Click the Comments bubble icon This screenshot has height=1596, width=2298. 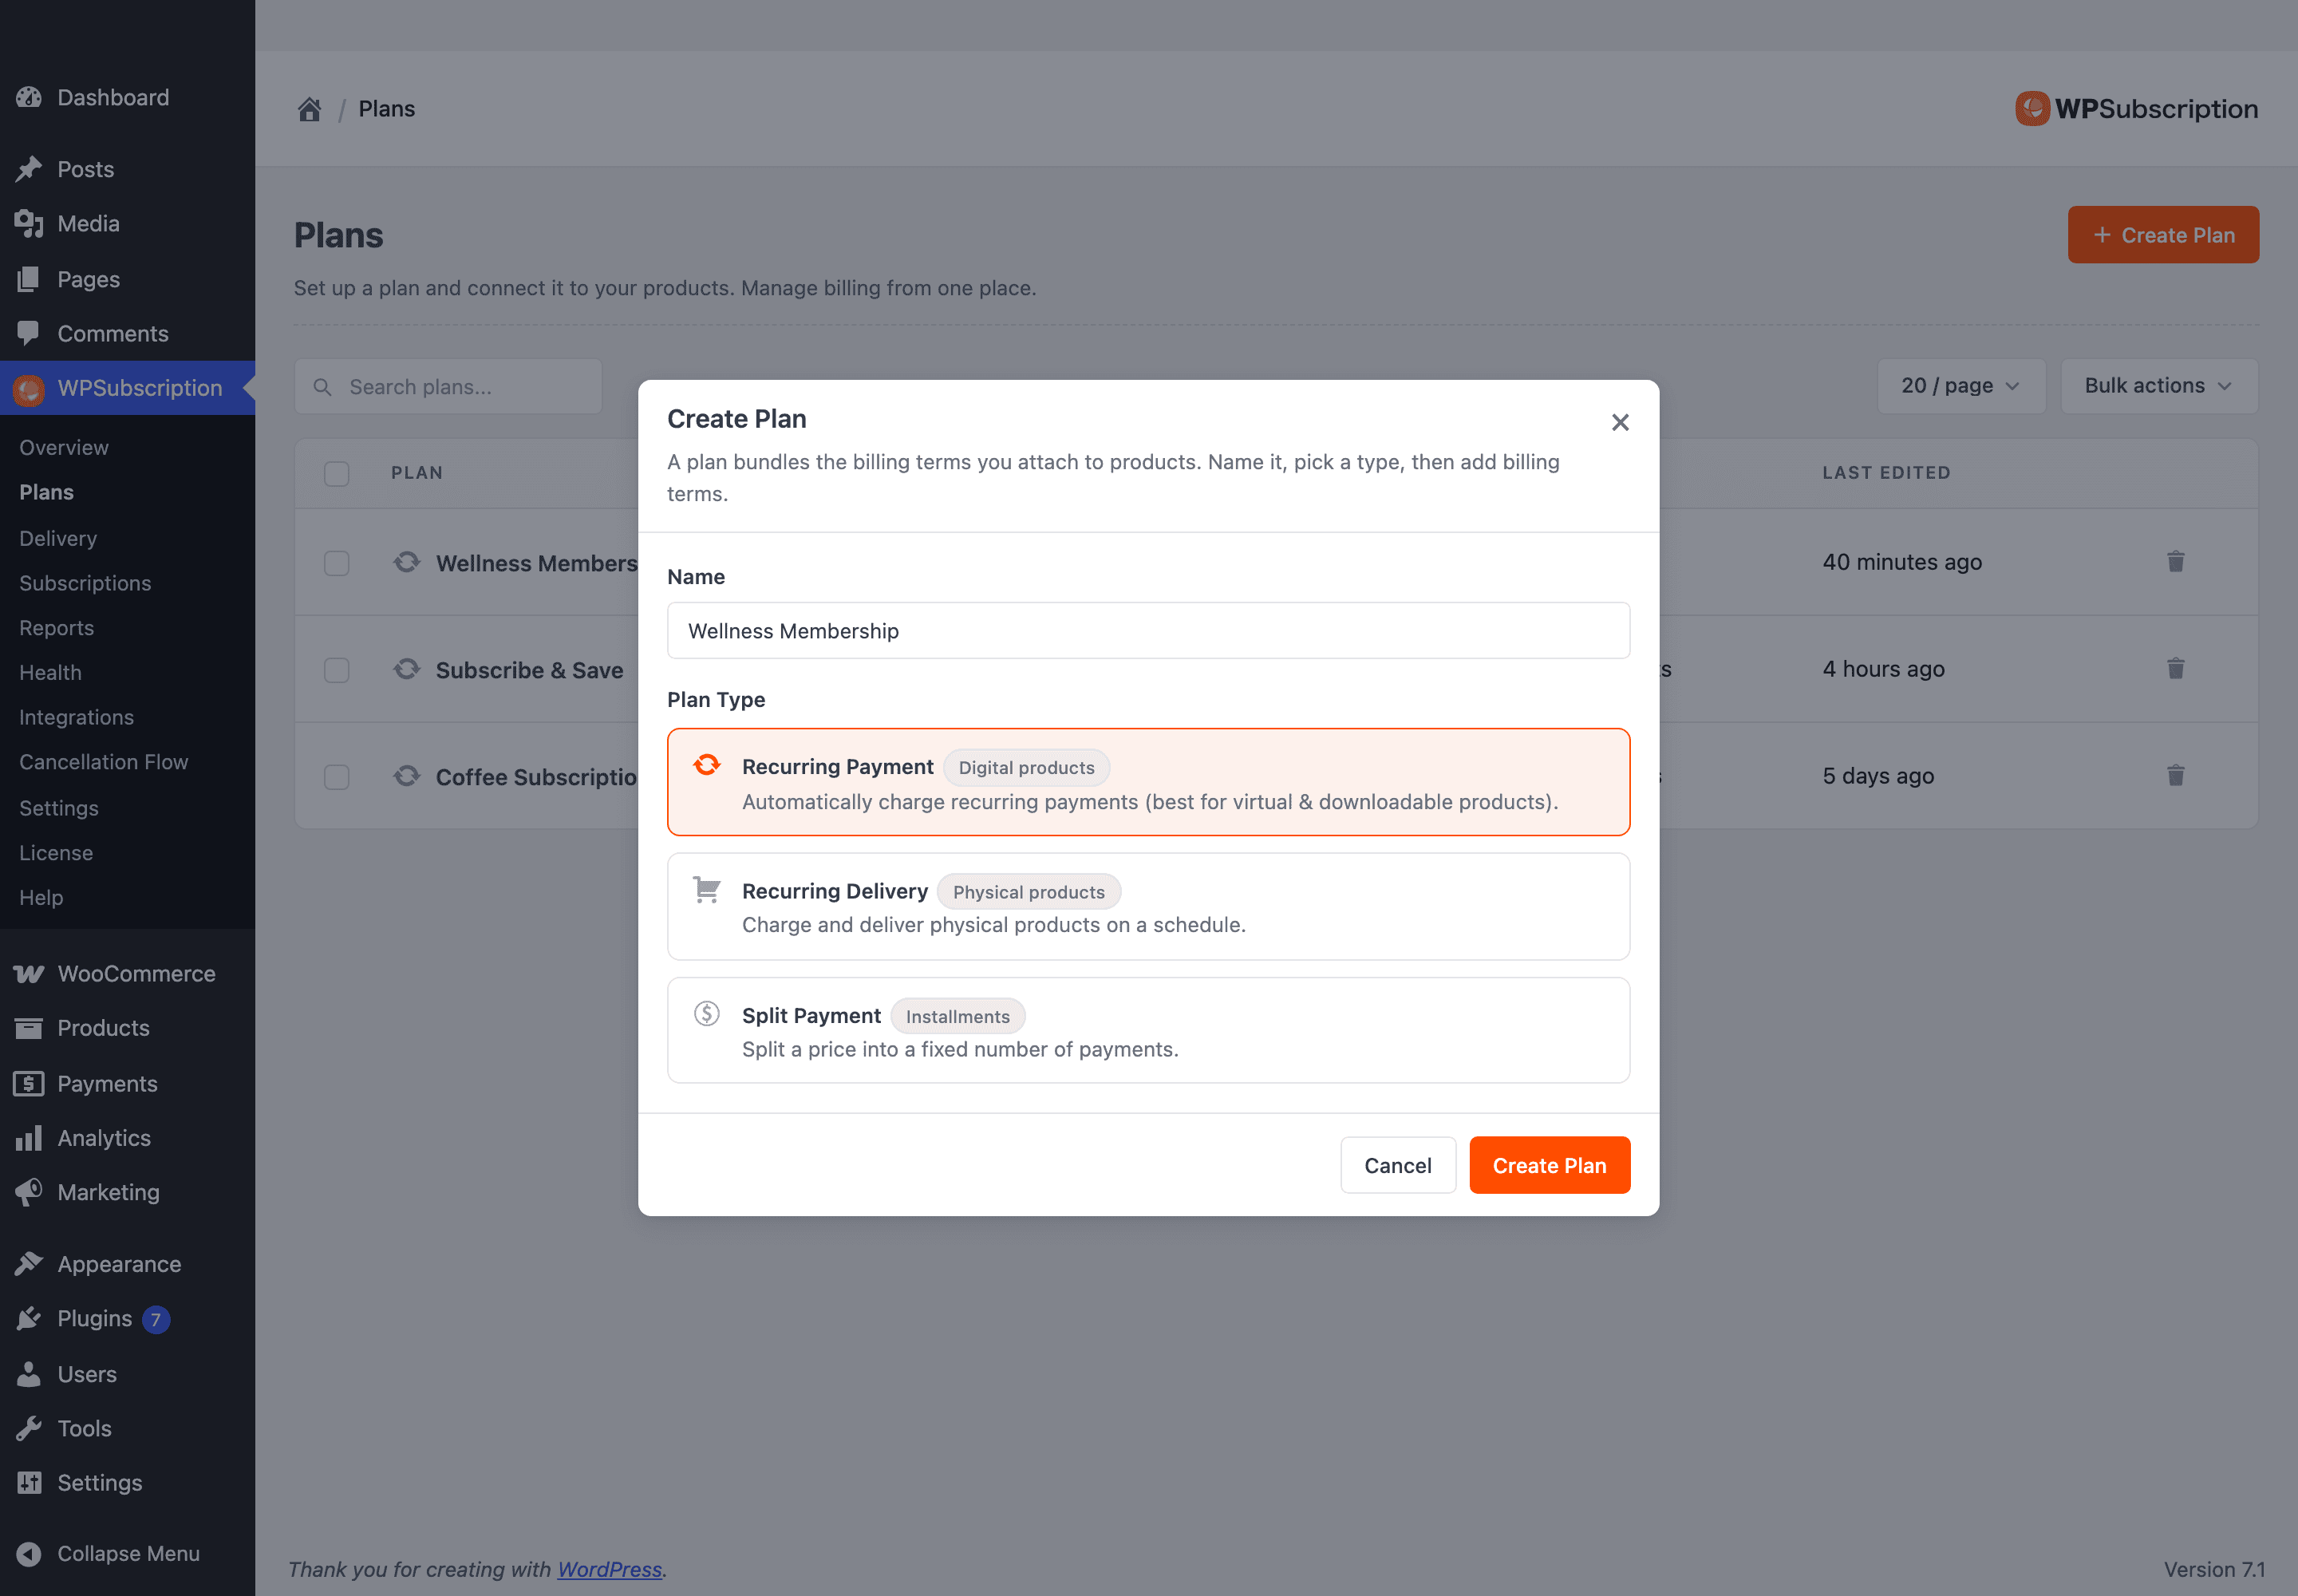click(x=29, y=333)
